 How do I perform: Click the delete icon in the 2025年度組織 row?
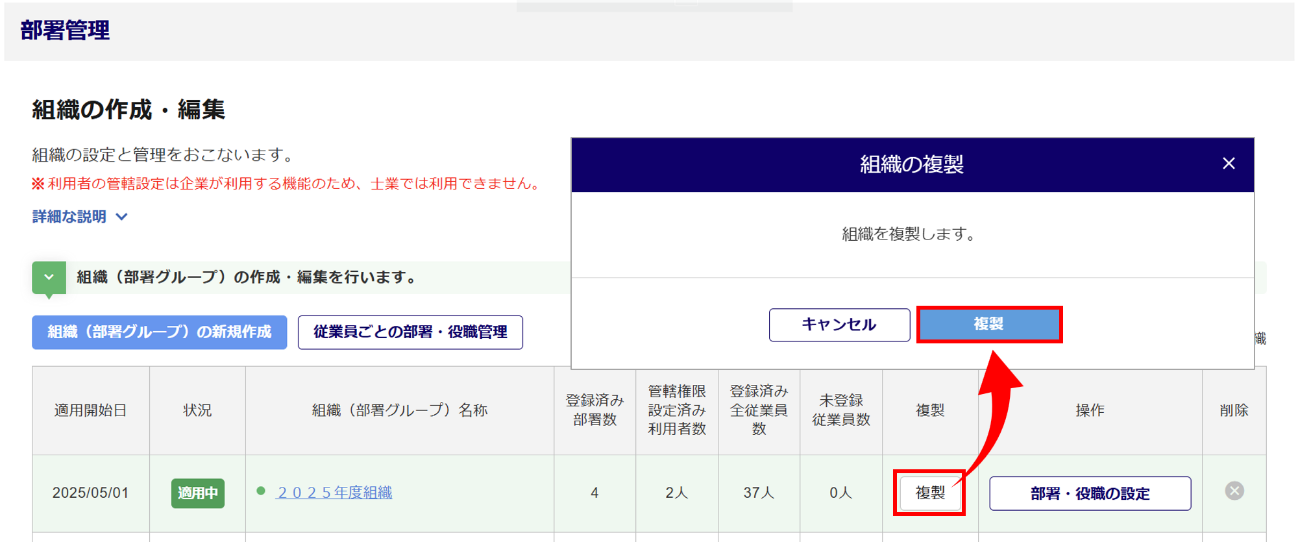pos(1234,491)
